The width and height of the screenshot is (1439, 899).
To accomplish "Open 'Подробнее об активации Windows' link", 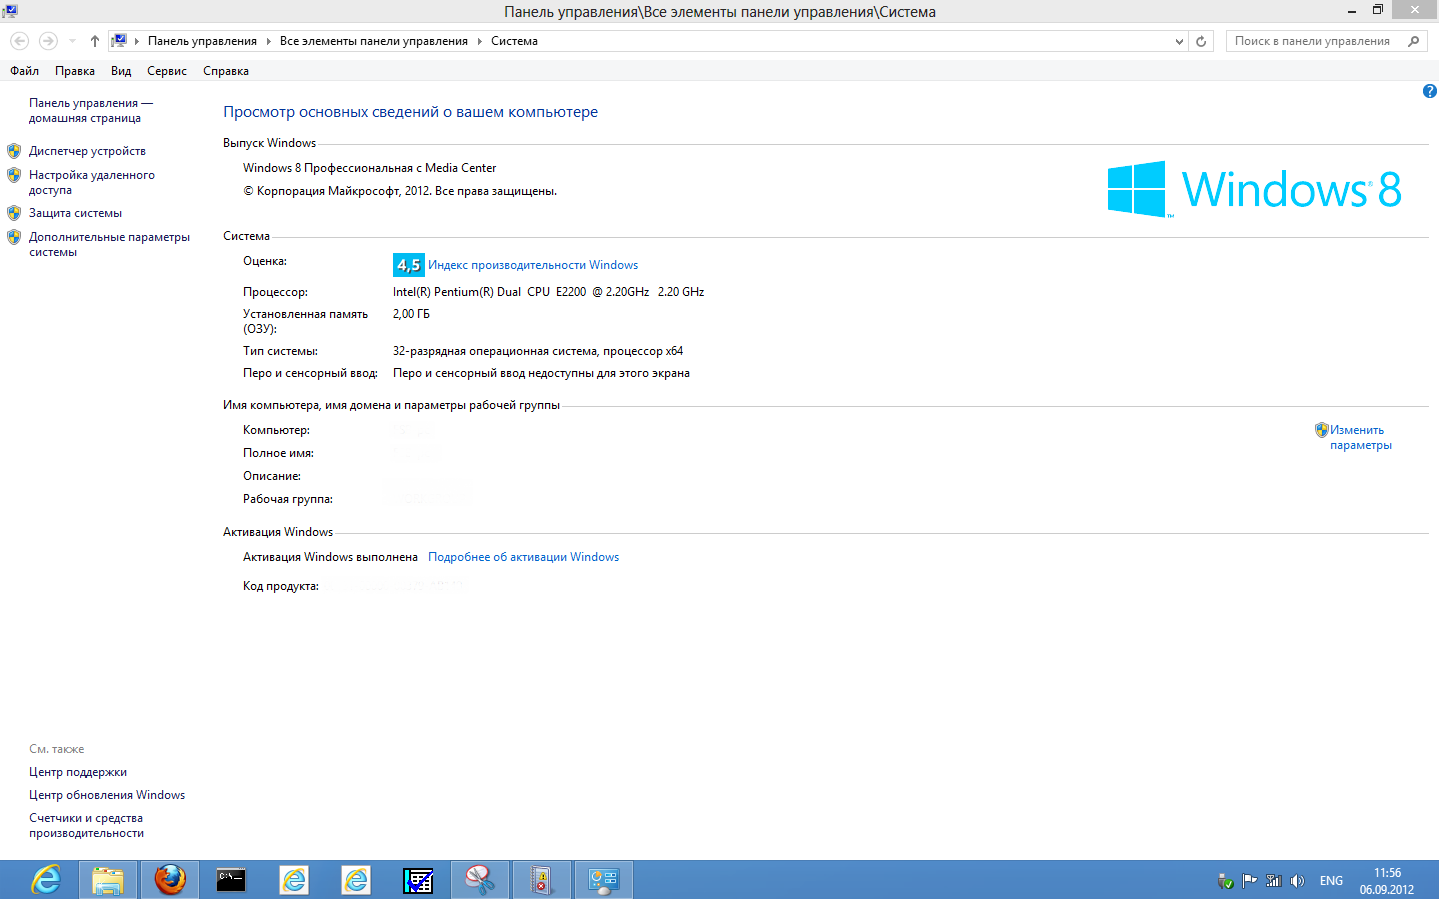I will [x=523, y=557].
